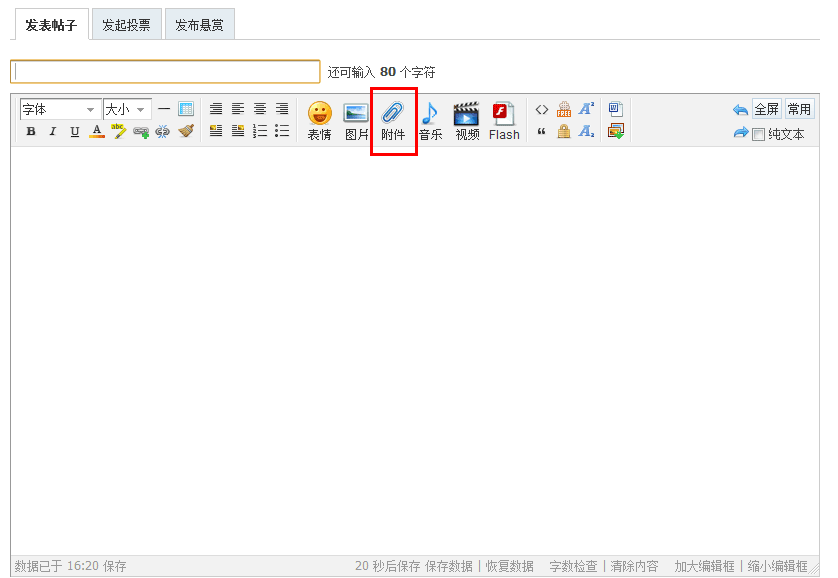
Task: Click the 恢复数据 restore data link
Action: click(510, 566)
